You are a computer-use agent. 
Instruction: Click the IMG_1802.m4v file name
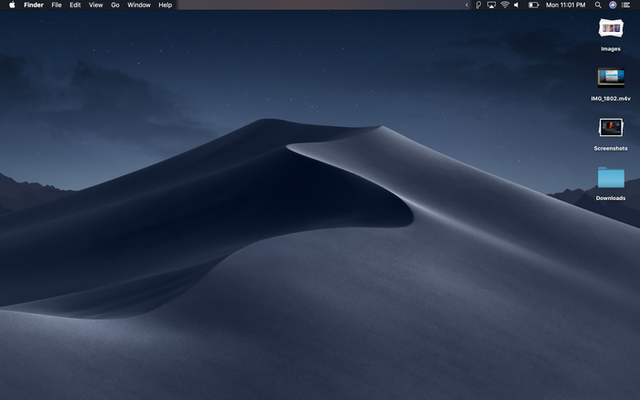coord(611,99)
